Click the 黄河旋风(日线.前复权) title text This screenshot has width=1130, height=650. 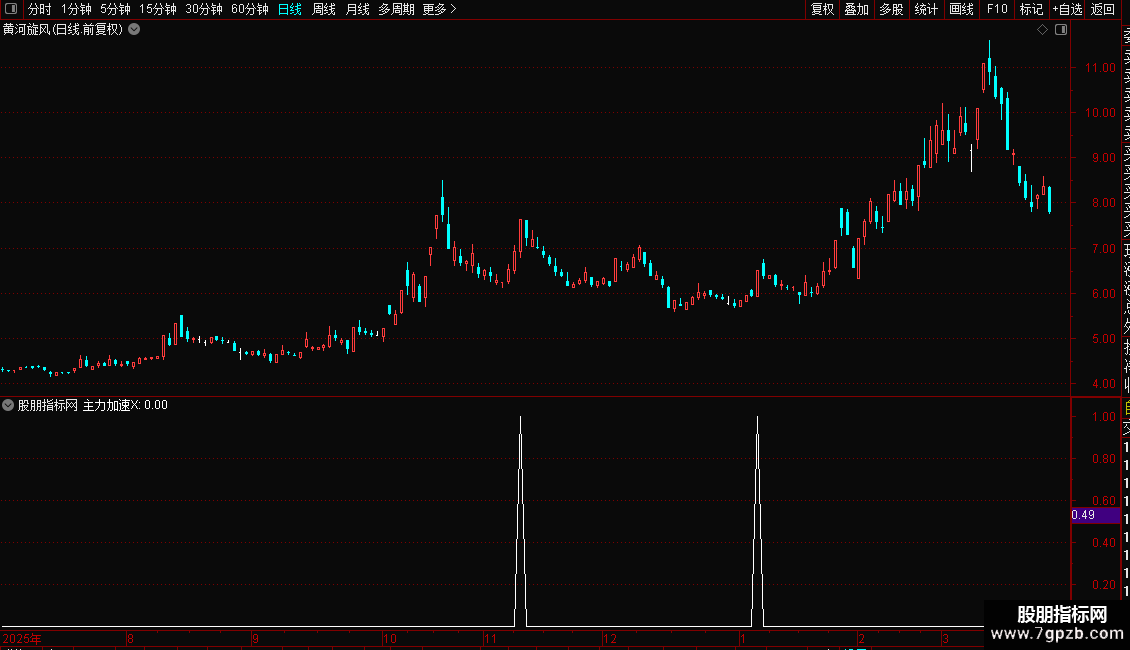pyautogui.click(x=63, y=30)
